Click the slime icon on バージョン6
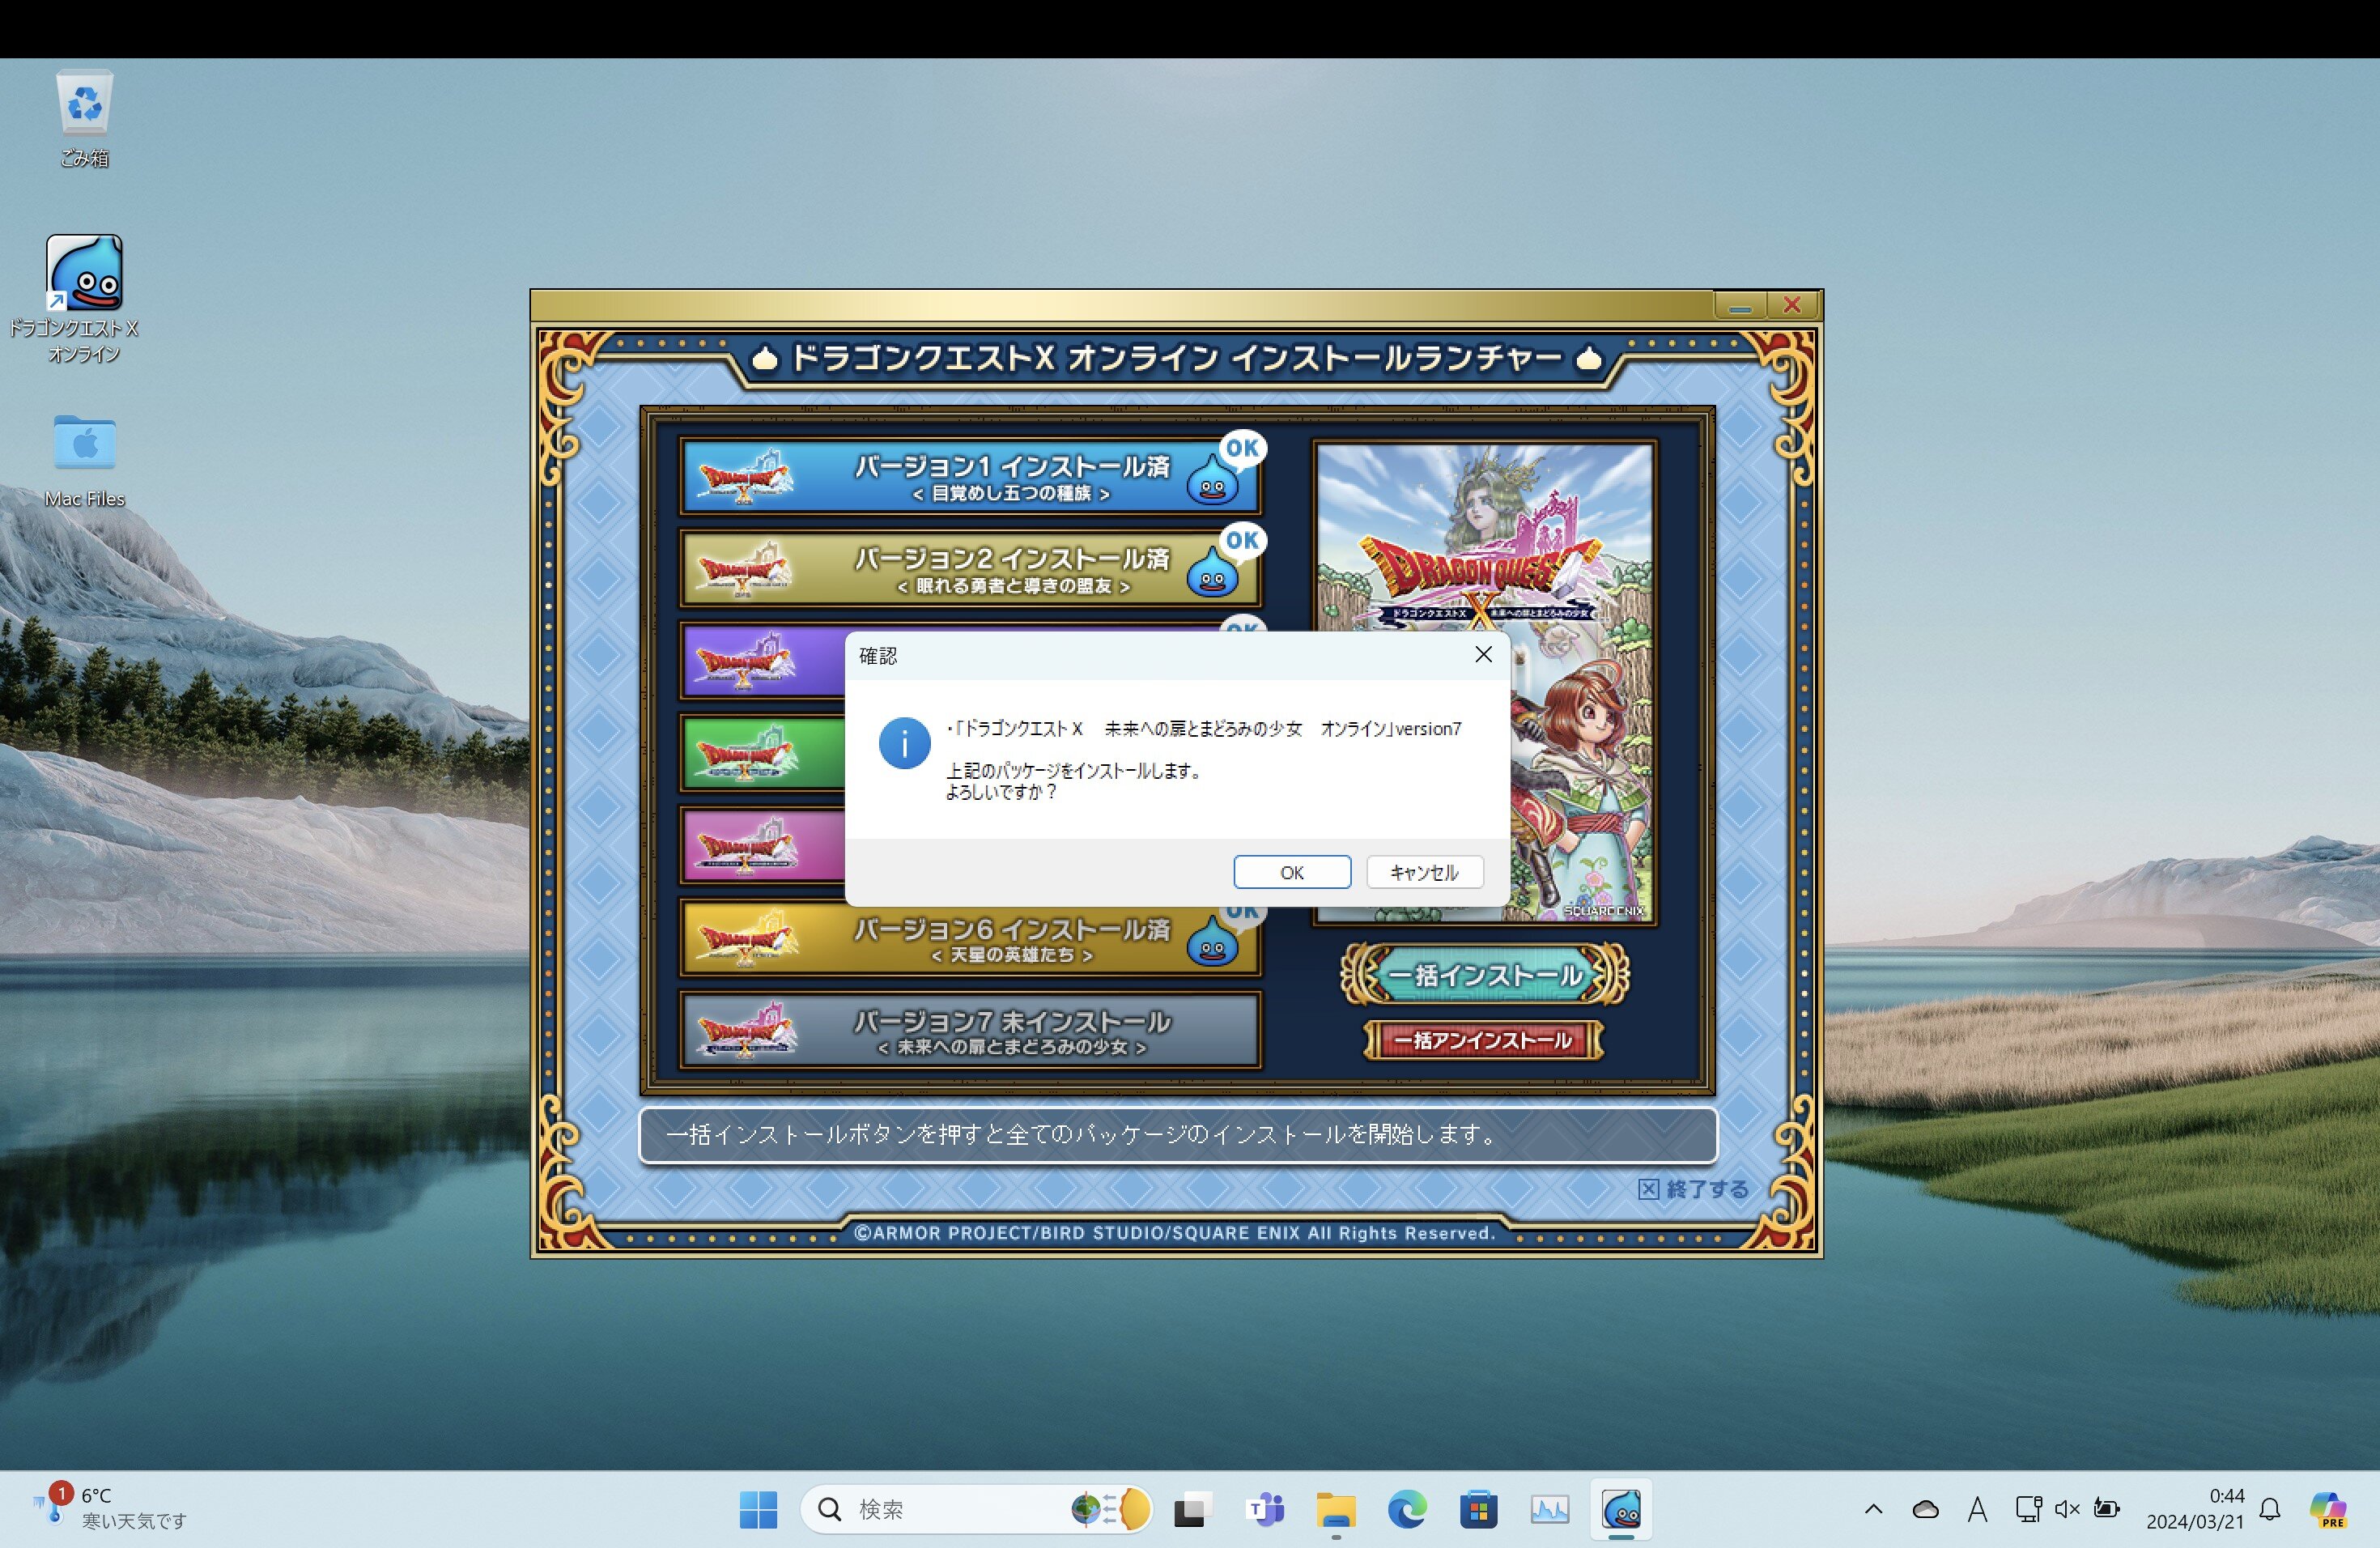This screenshot has width=2380, height=1548. coord(1213,943)
